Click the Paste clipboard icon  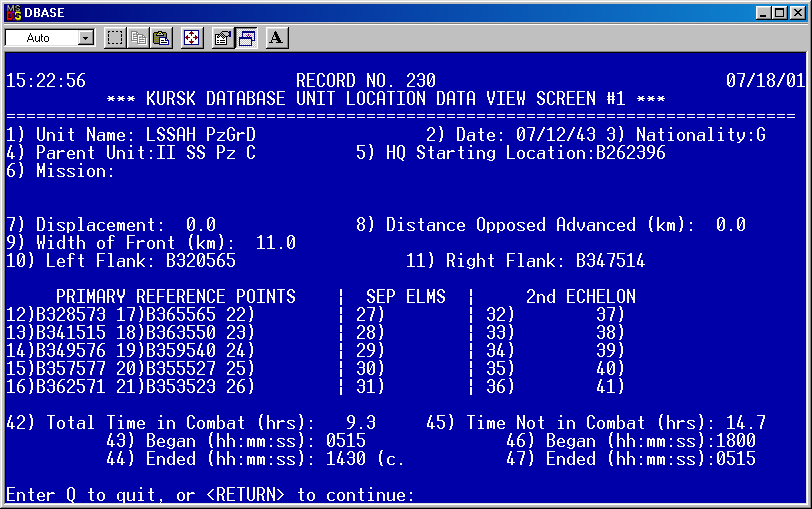[x=160, y=38]
